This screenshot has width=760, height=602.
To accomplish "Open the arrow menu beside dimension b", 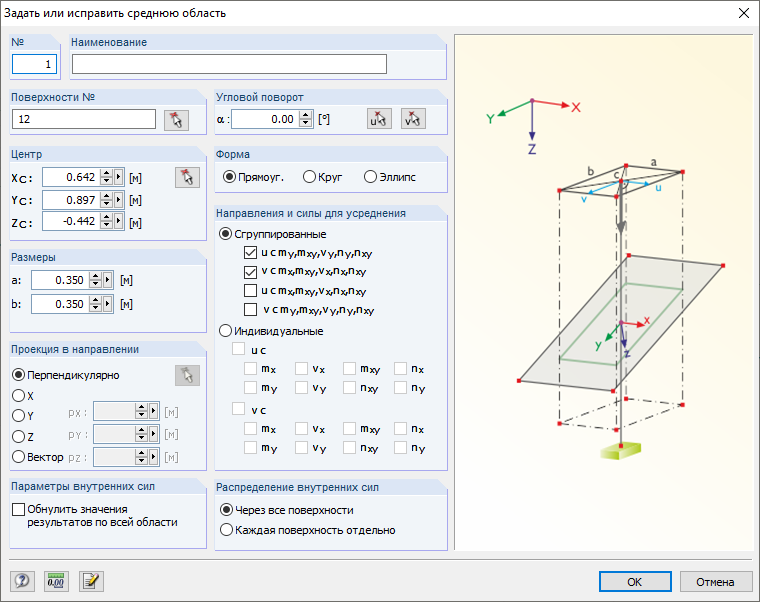I will click(x=108, y=304).
